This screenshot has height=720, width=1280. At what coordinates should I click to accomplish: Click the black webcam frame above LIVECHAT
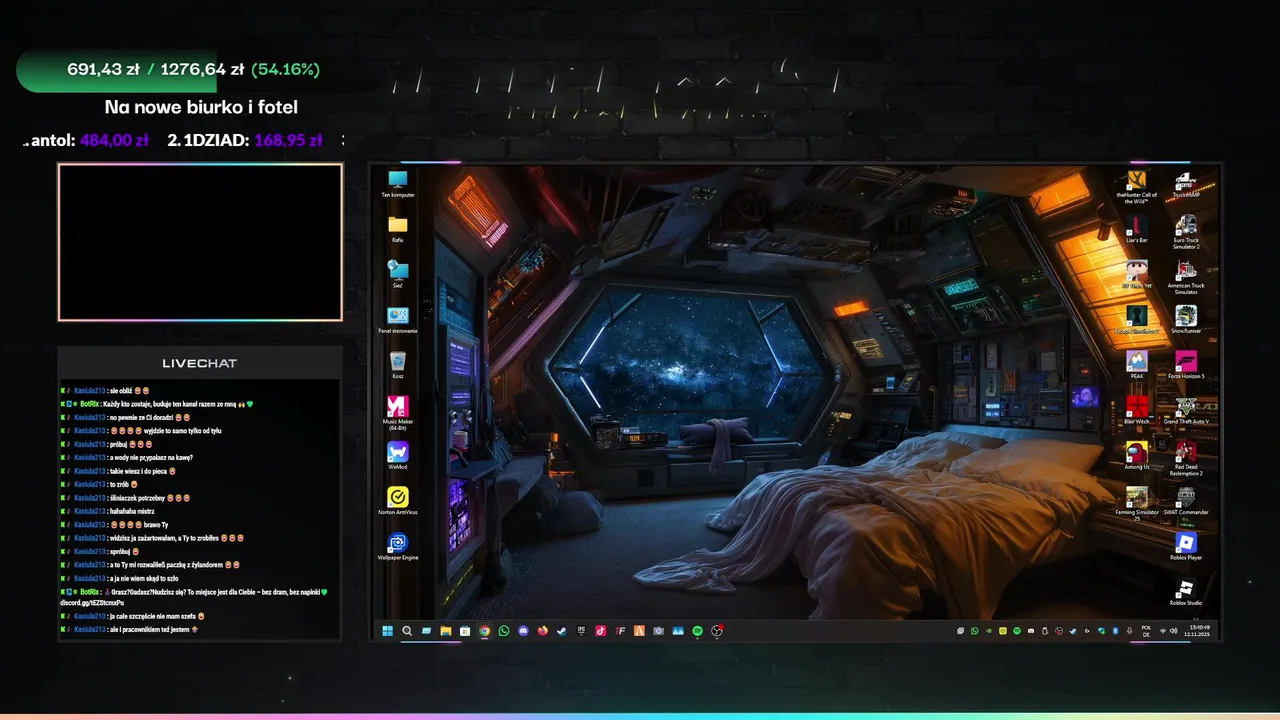click(200, 242)
